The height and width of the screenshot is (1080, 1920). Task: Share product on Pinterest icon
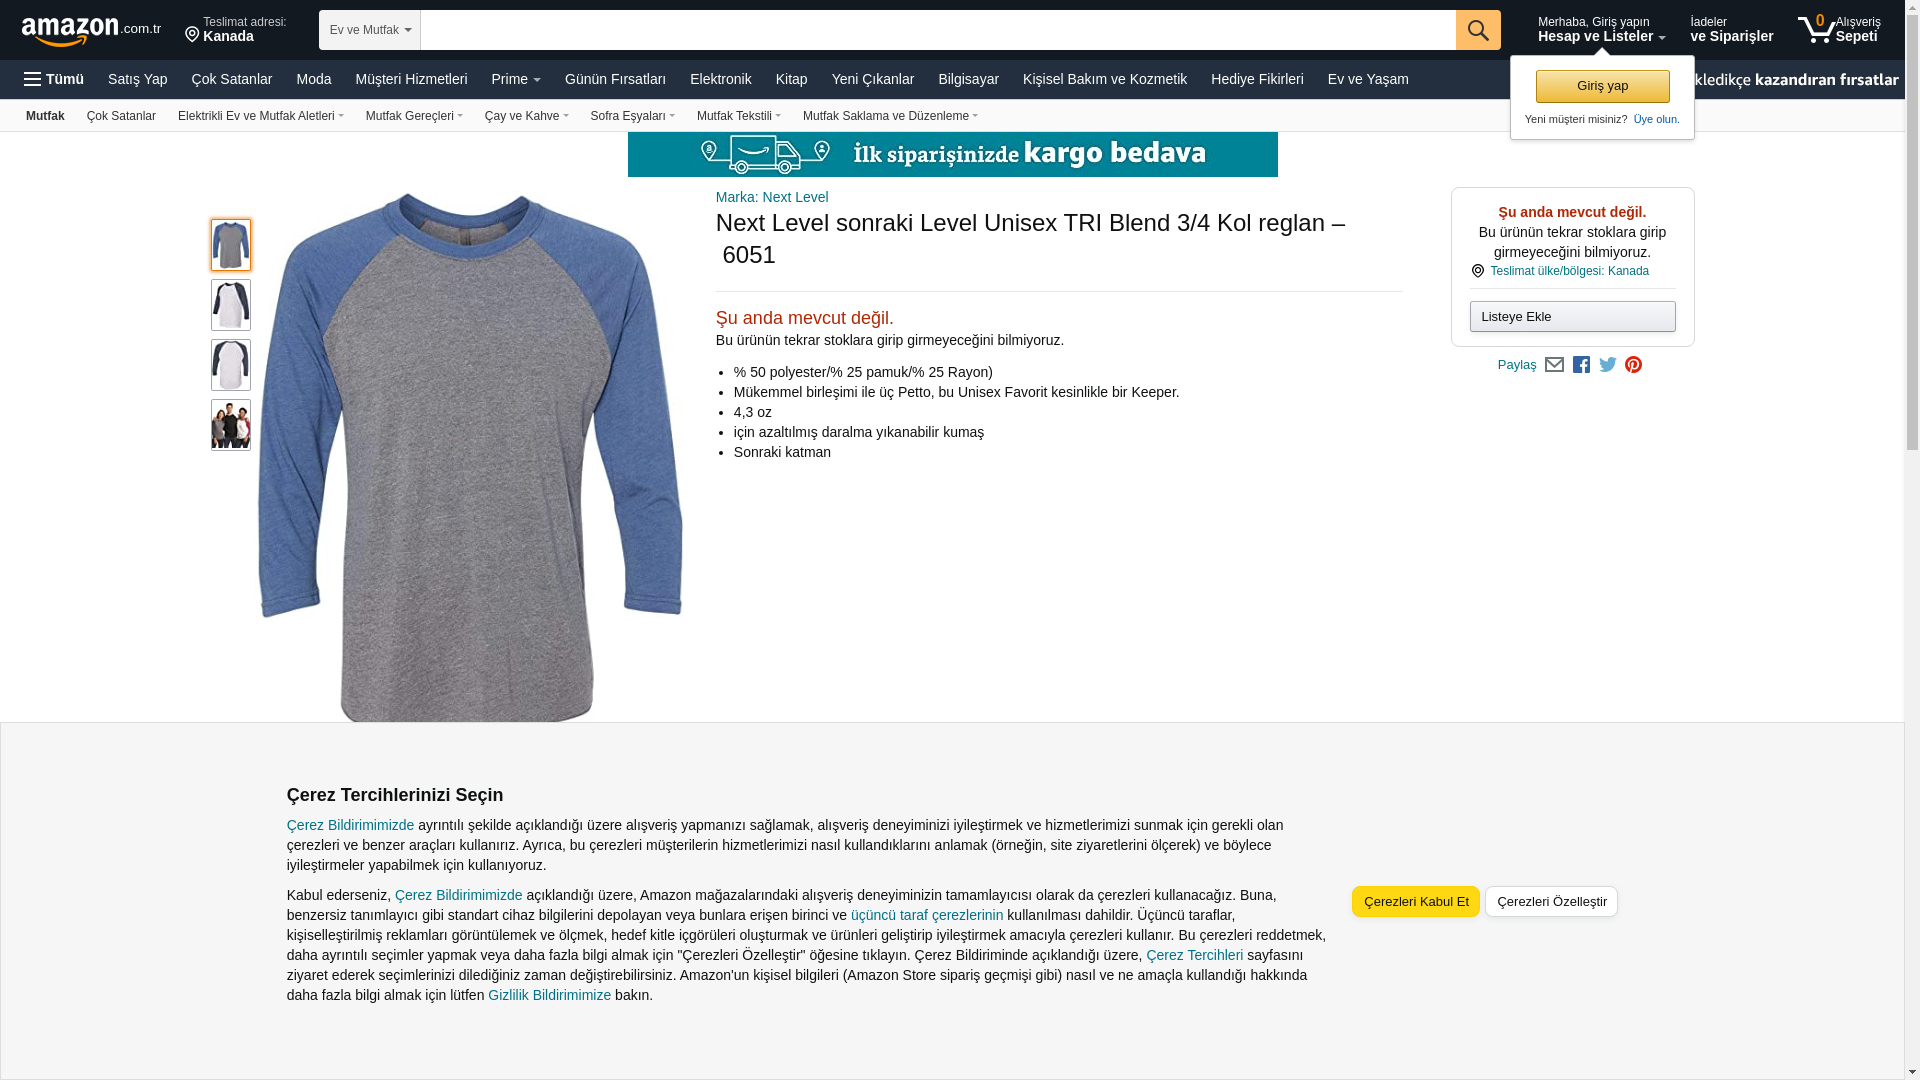(x=1633, y=365)
